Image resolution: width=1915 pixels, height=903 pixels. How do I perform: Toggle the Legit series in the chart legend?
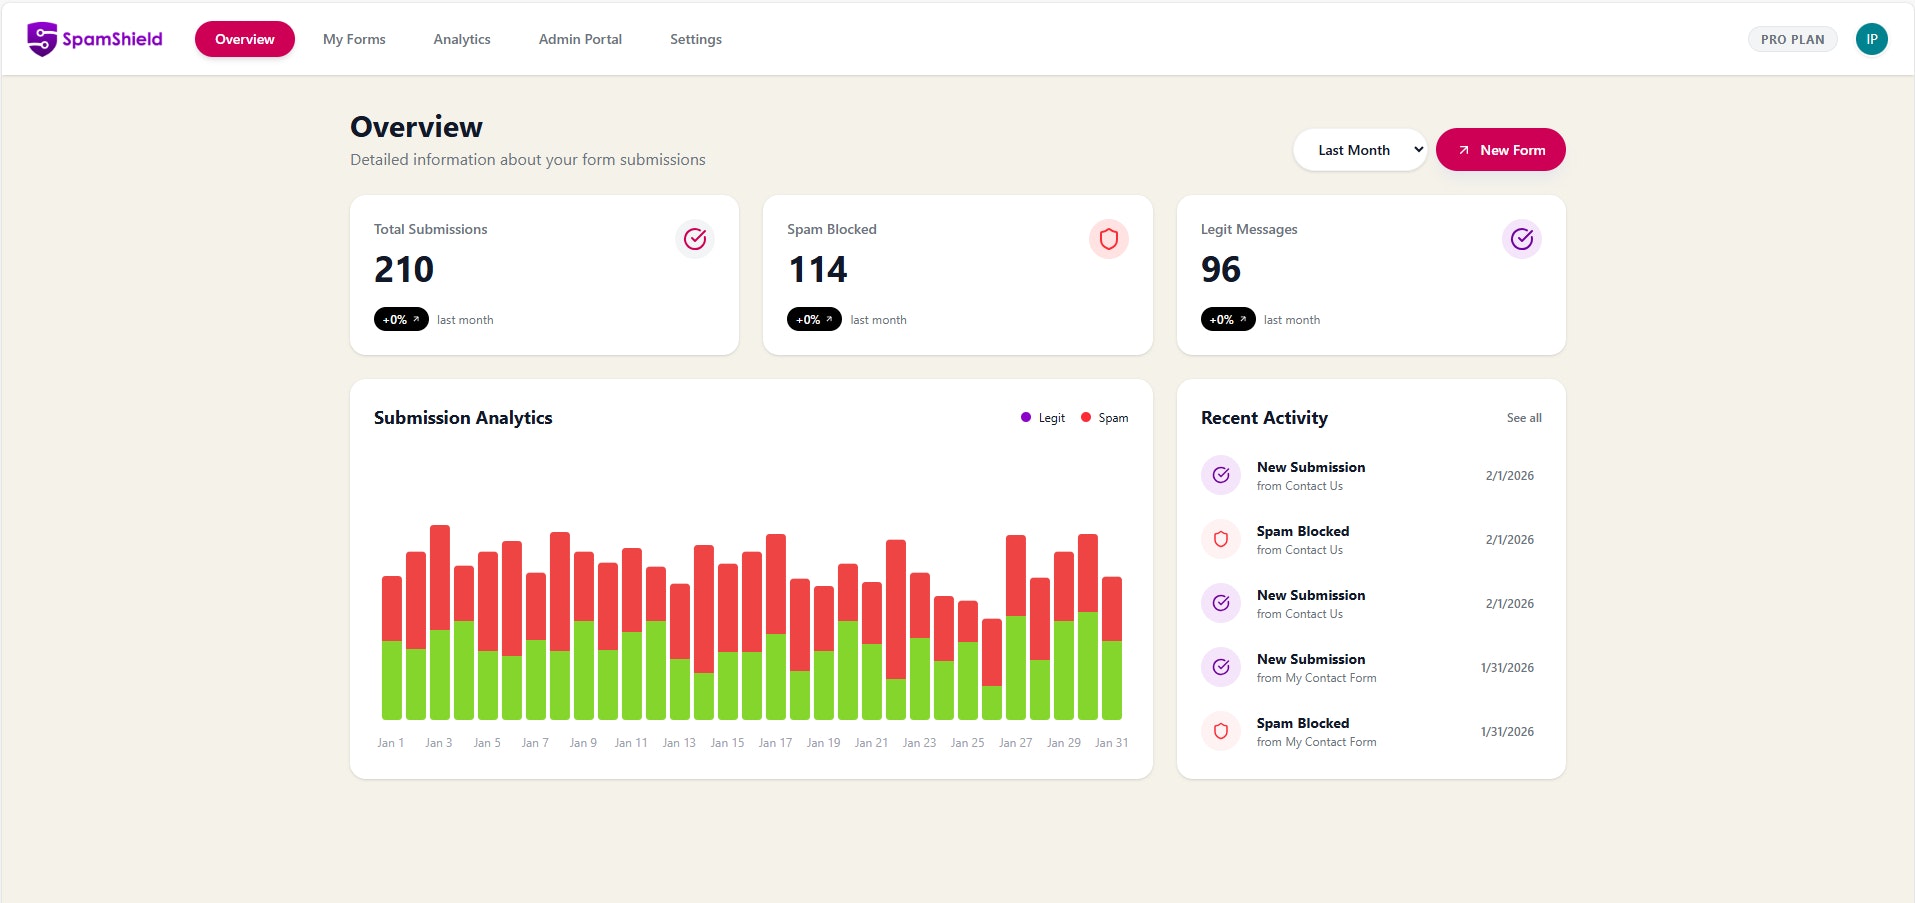(1043, 418)
